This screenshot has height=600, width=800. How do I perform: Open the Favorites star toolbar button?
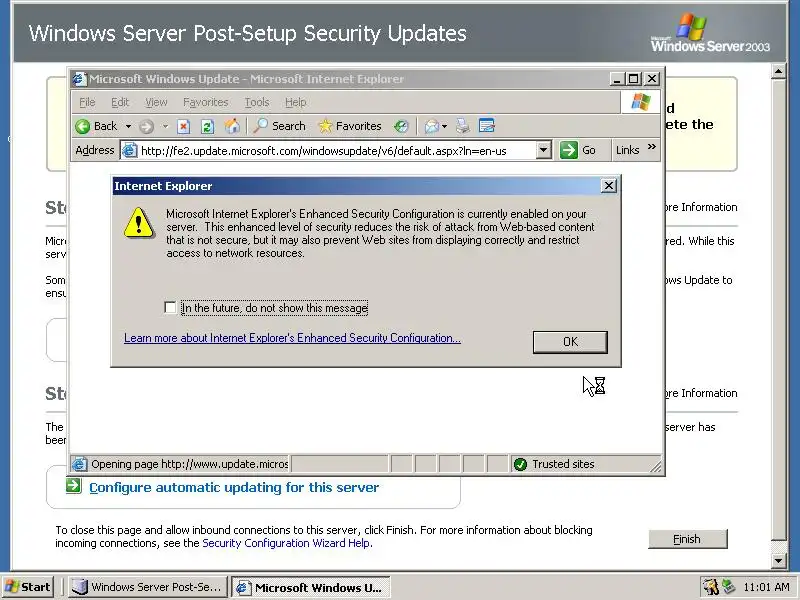coord(349,126)
